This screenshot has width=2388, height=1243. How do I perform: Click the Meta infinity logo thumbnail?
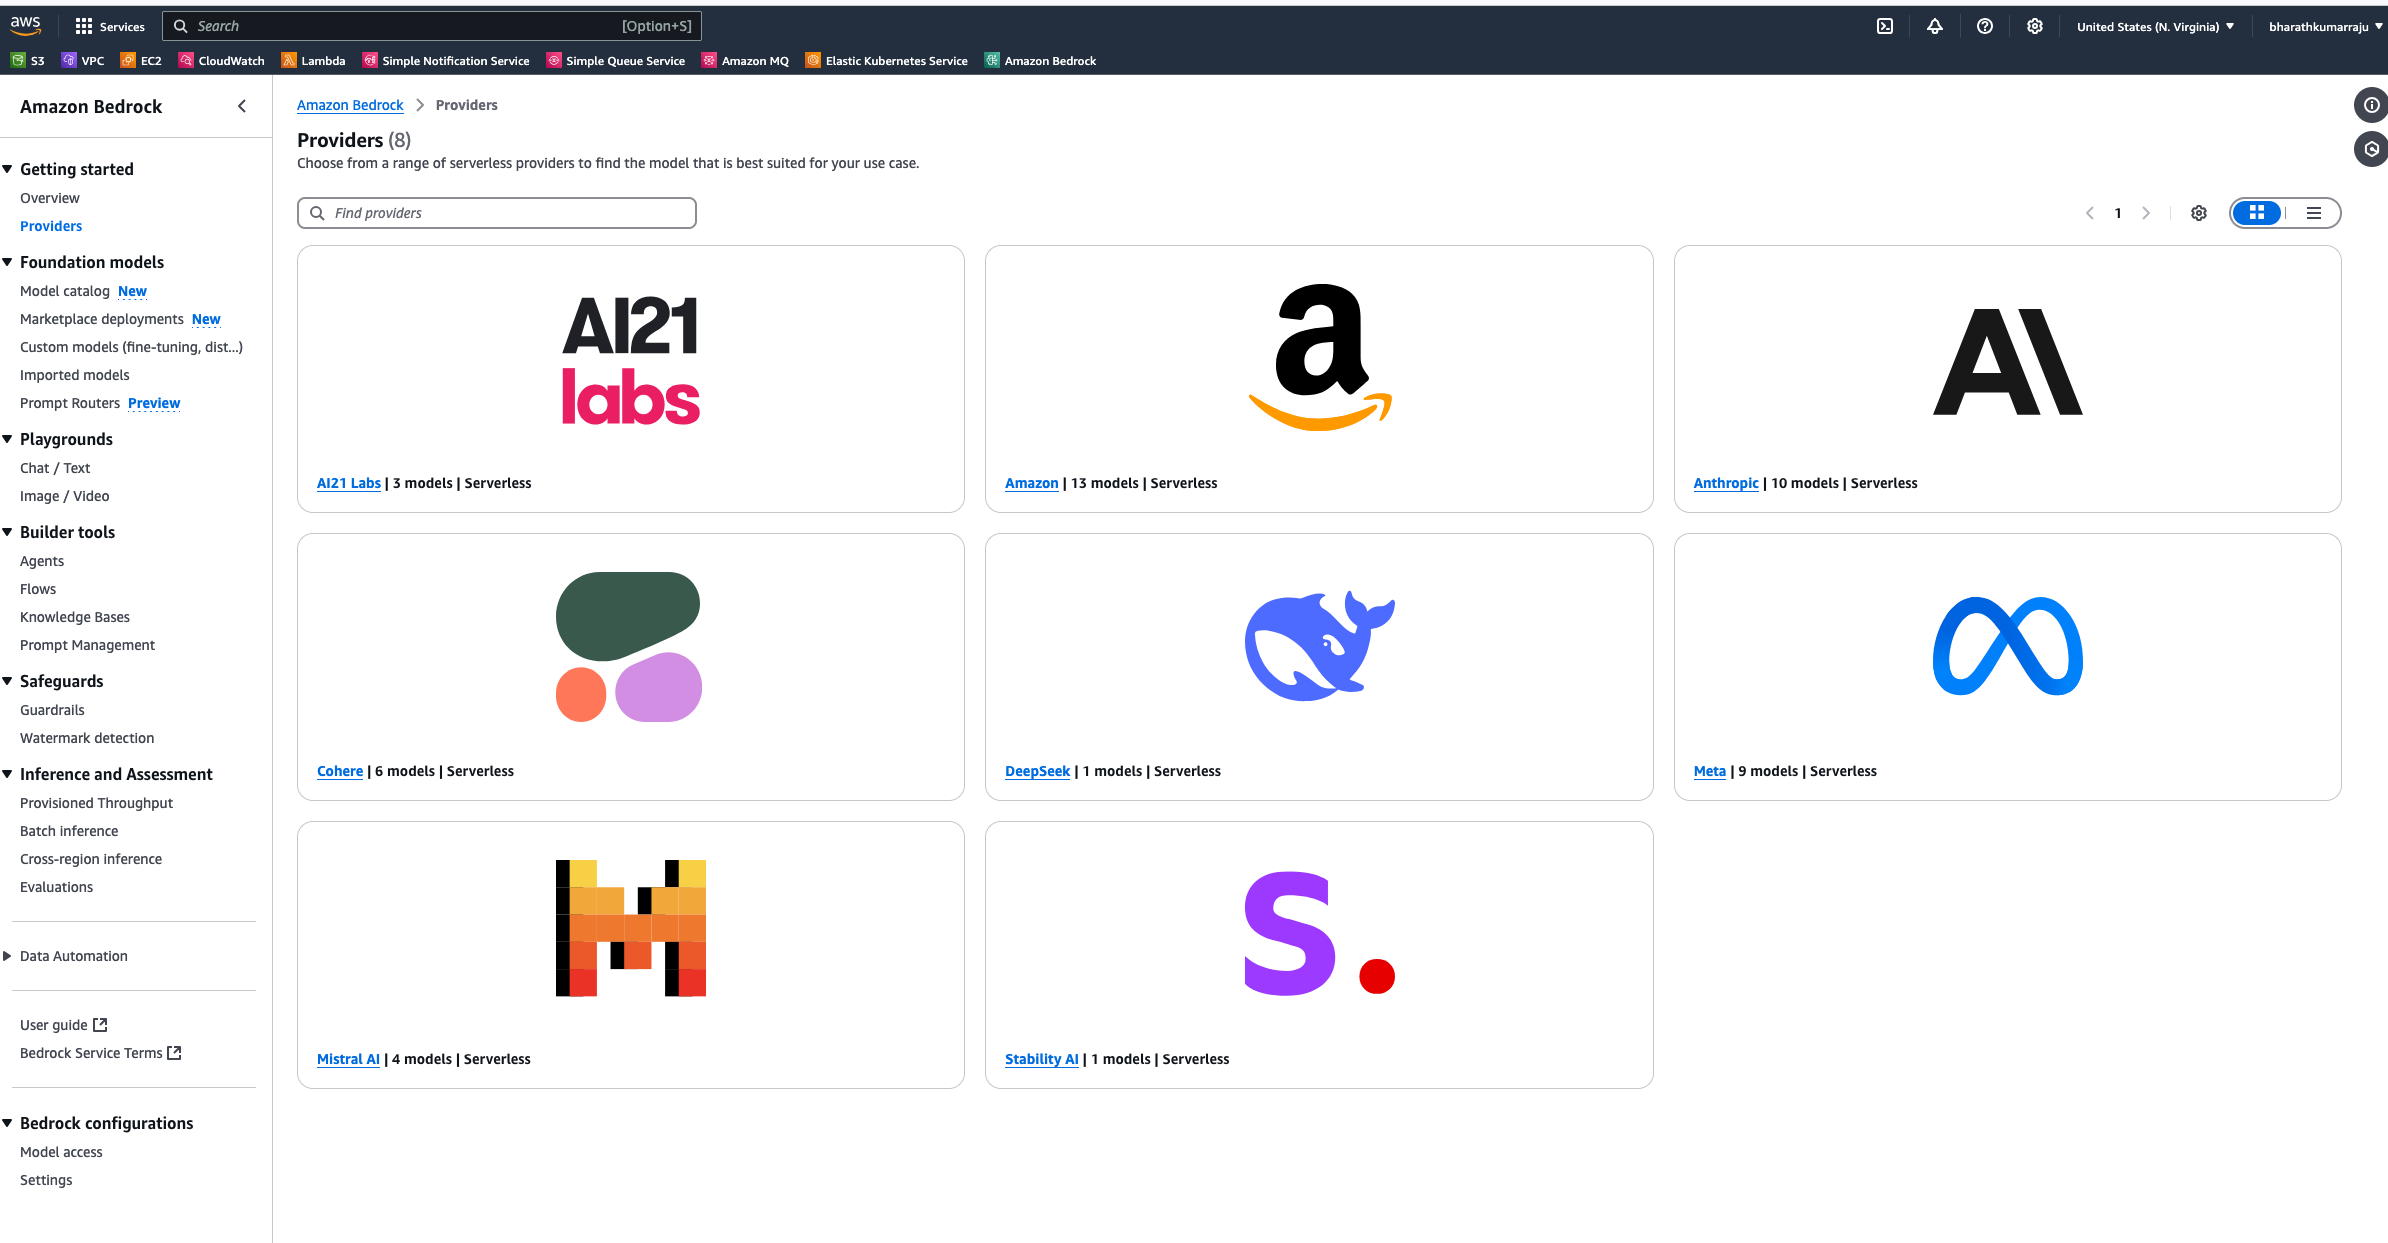(2008, 646)
